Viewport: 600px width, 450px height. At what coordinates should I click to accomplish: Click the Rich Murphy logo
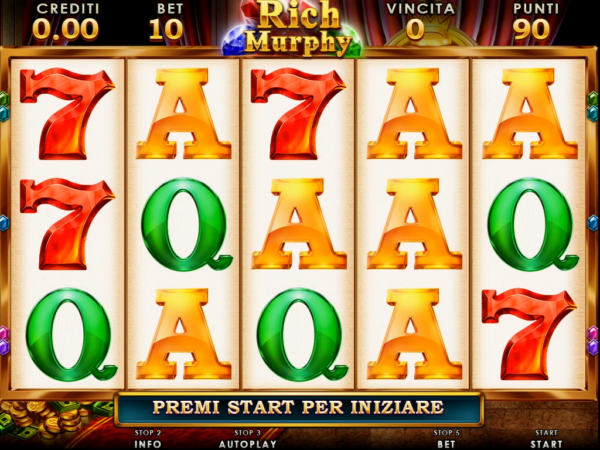pyautogui.click(x=298, y=28)
